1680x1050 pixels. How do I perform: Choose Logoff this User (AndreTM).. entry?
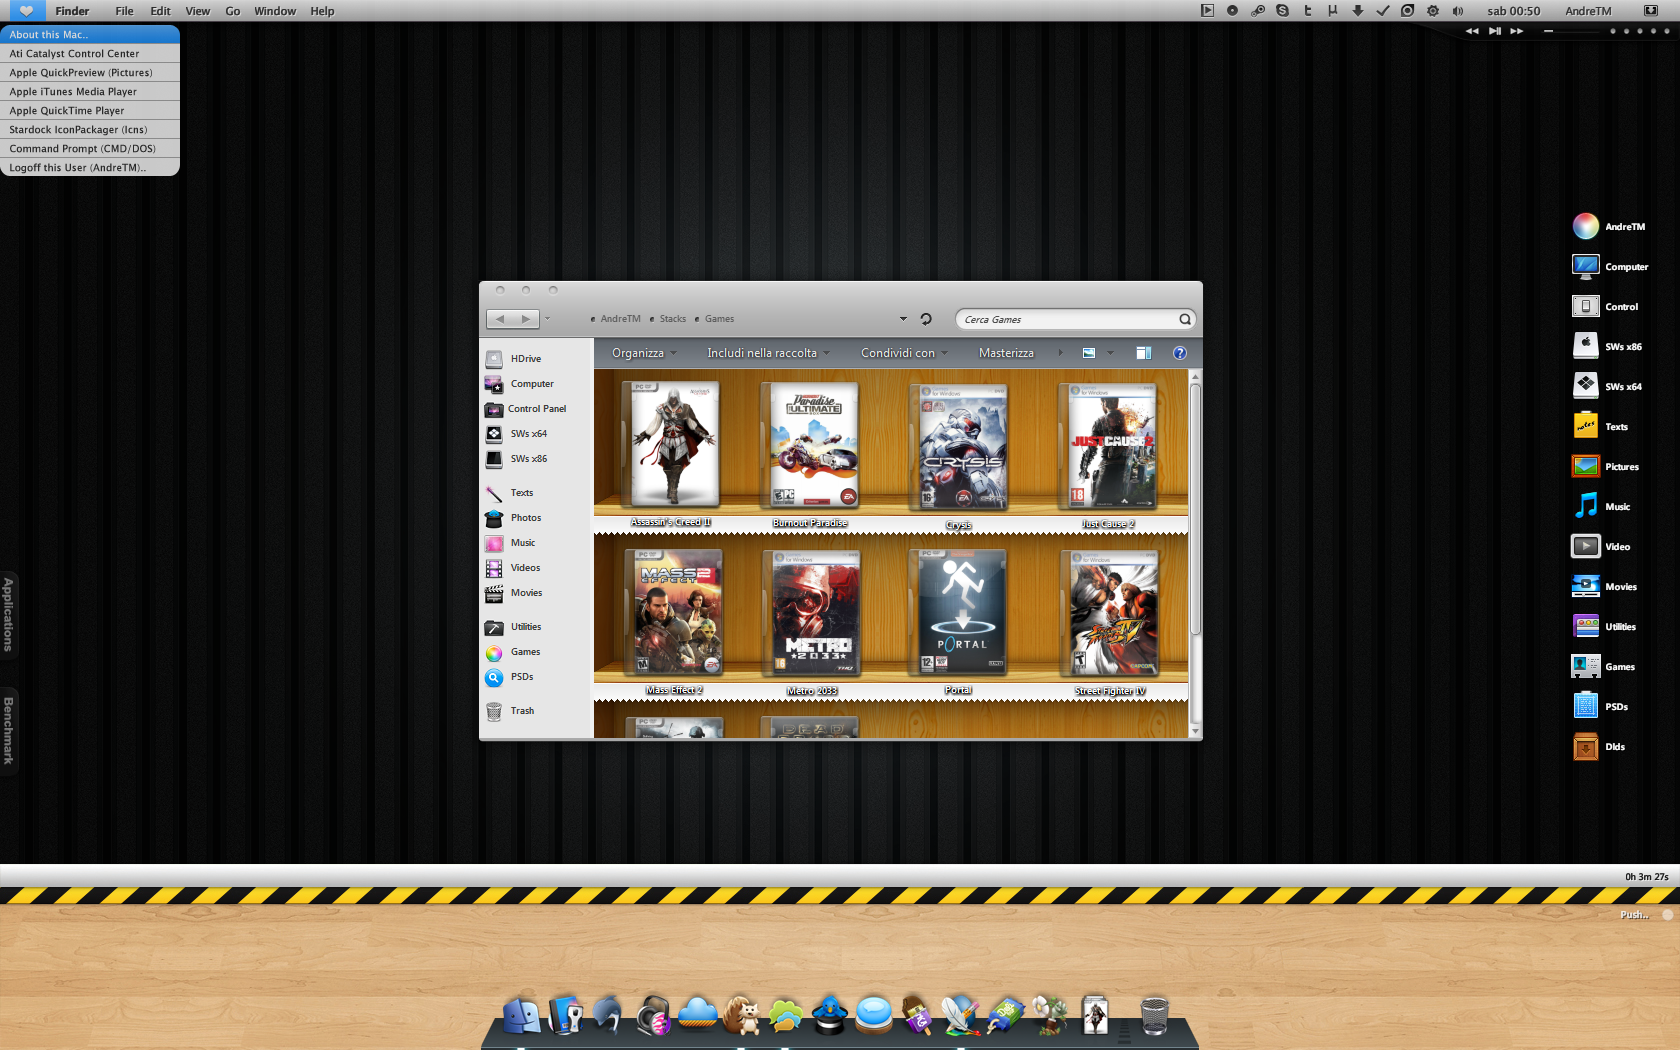click(90, 167)
